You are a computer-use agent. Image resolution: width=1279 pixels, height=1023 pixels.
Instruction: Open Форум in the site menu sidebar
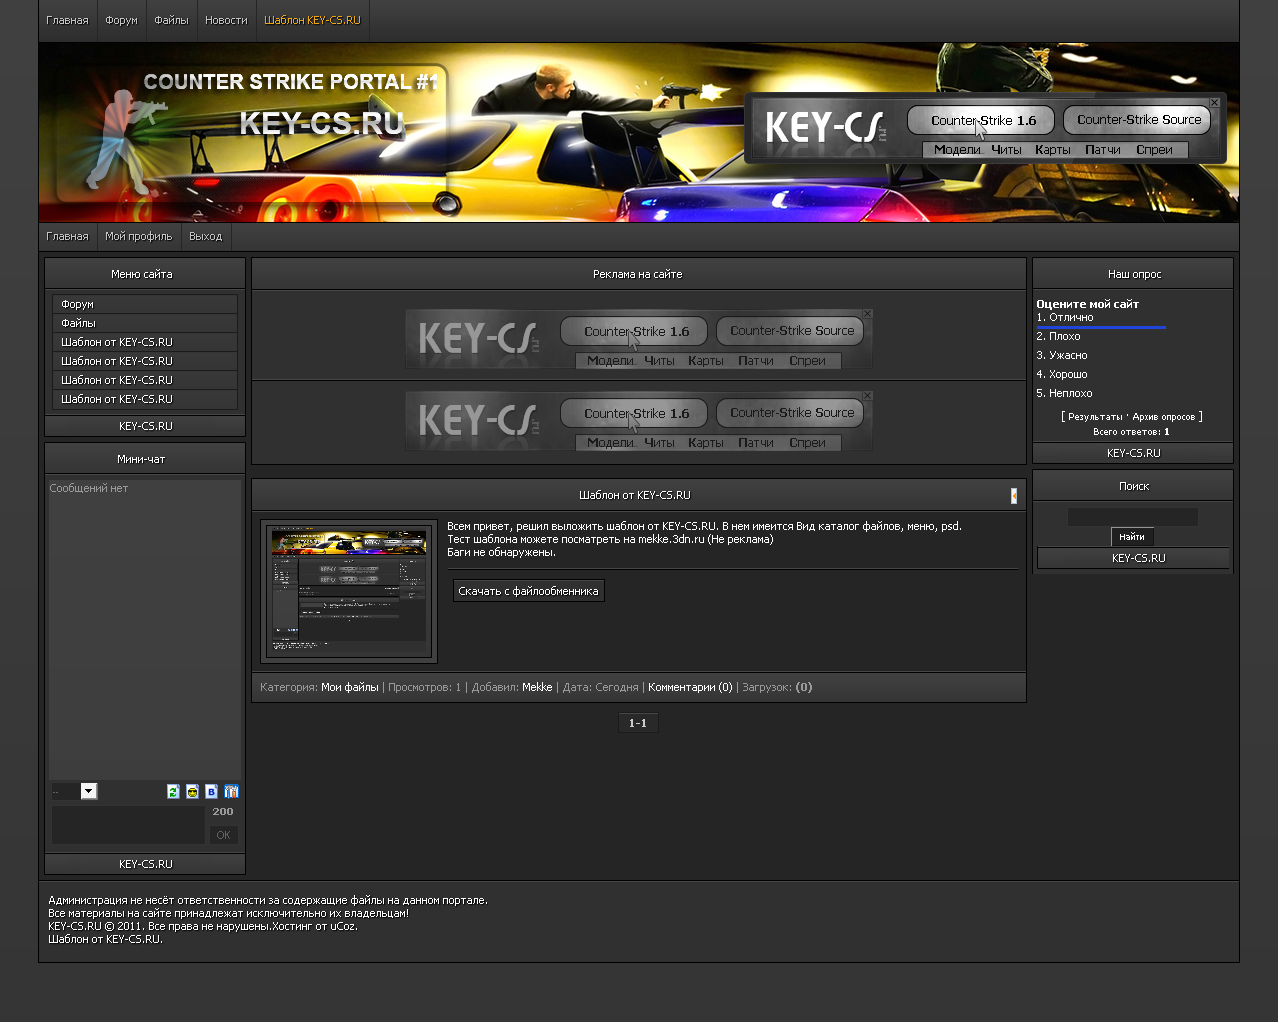click(x=145, y=304)
